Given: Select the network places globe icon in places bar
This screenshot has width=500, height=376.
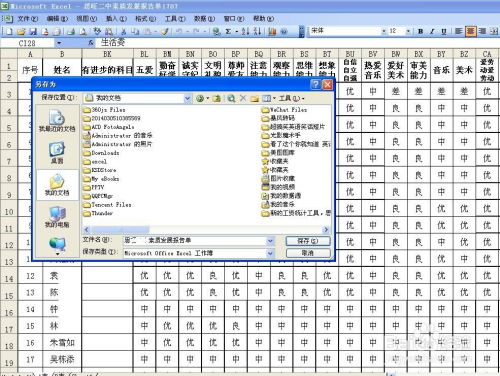Looking at the screenshot, I should (x=57, y=245).
